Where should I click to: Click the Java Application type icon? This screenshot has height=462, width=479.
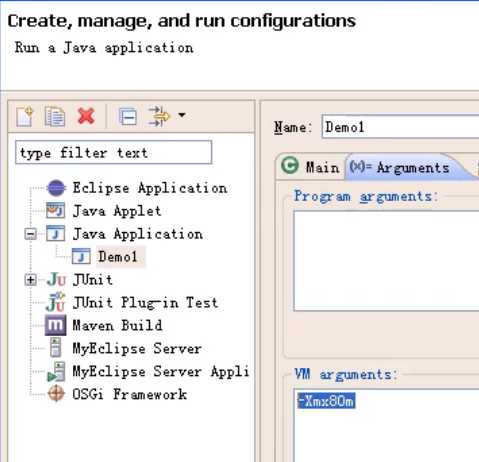tap(56, 233)
